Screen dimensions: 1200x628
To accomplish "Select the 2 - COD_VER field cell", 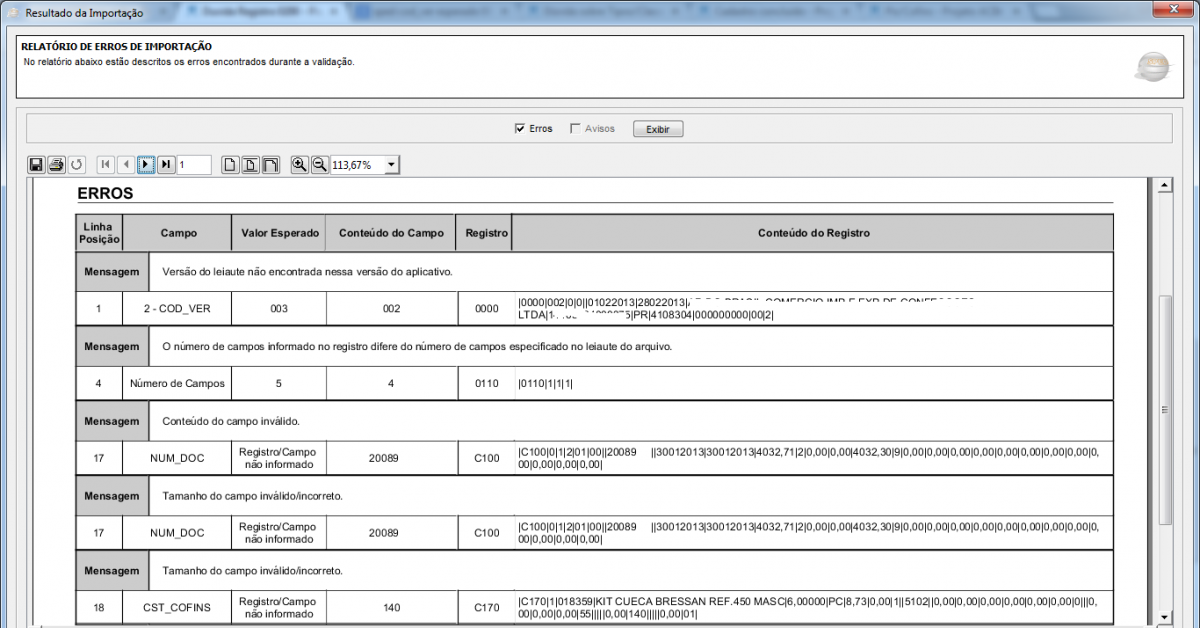I will tap(178, 309).
